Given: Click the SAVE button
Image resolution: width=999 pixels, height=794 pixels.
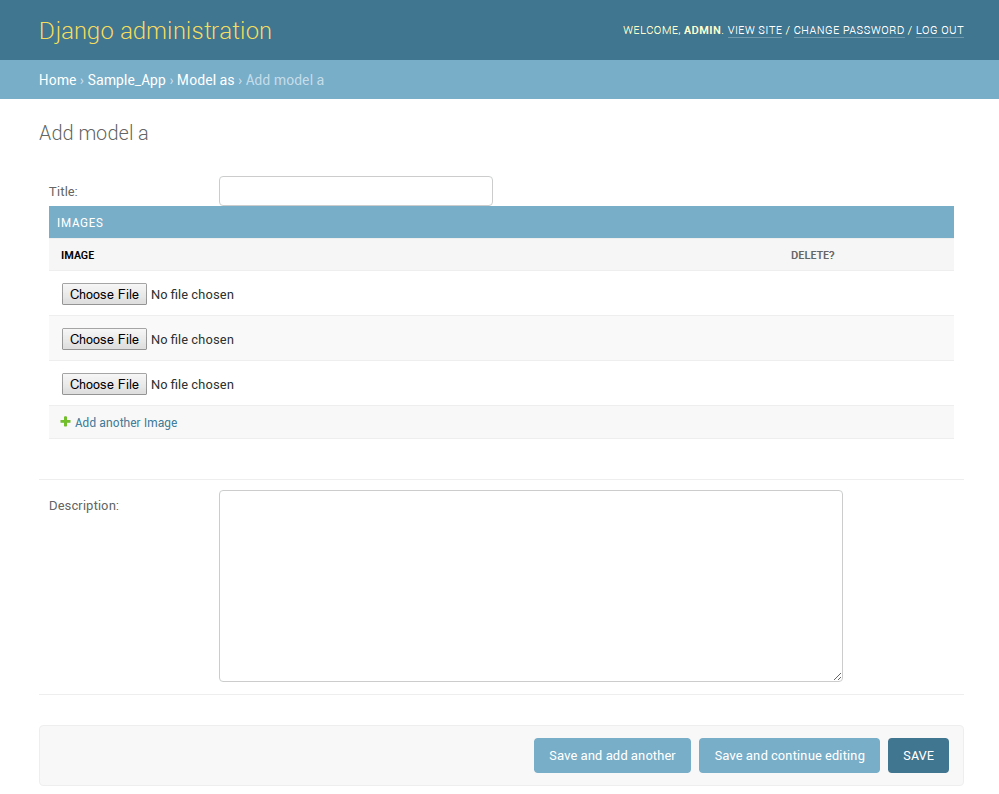Looking at the screenshot, I should [917, 756].
